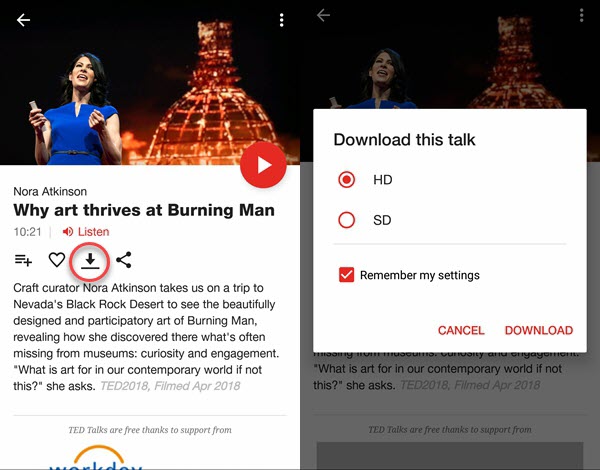Tap the dimmed back arrow behind the dialog
Screen dimensions: 600x470
coord(323,15)
